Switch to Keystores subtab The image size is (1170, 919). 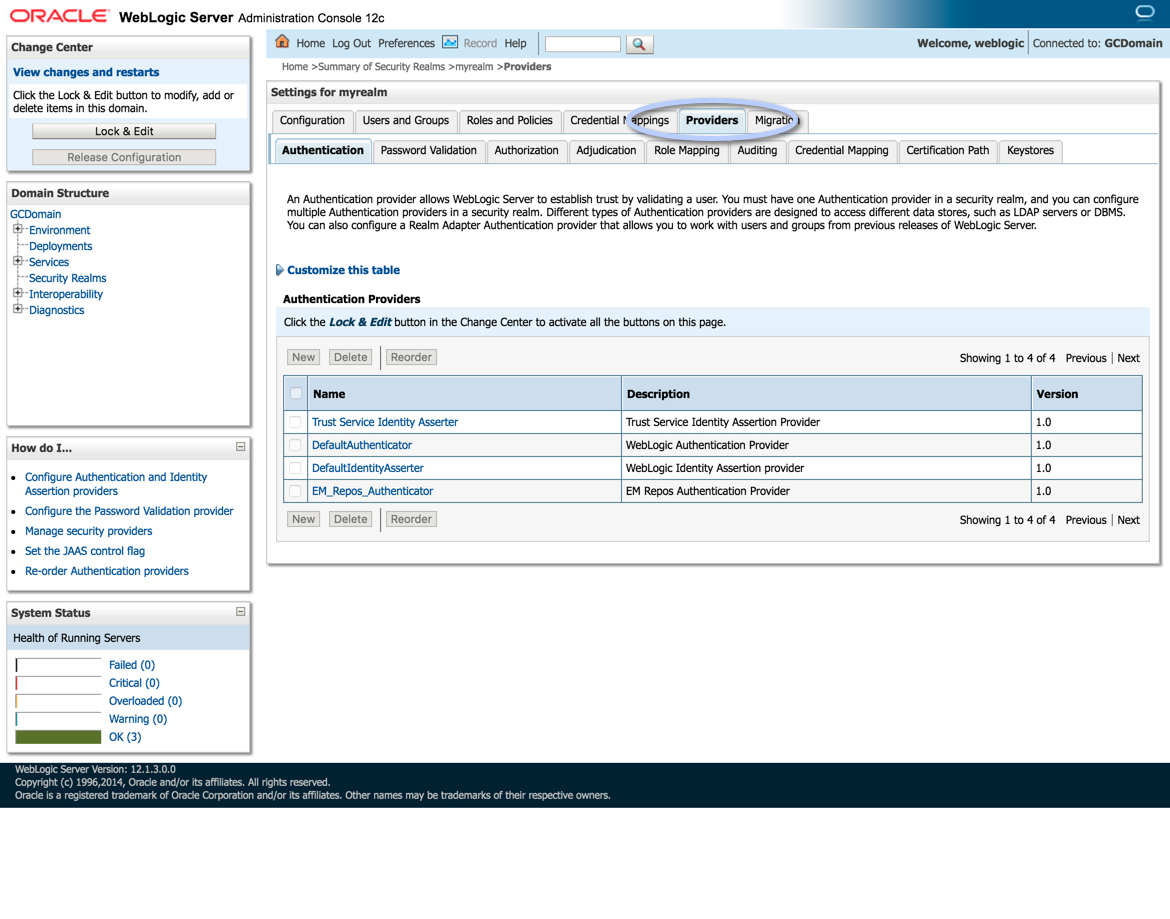(x=1030, y=151)
